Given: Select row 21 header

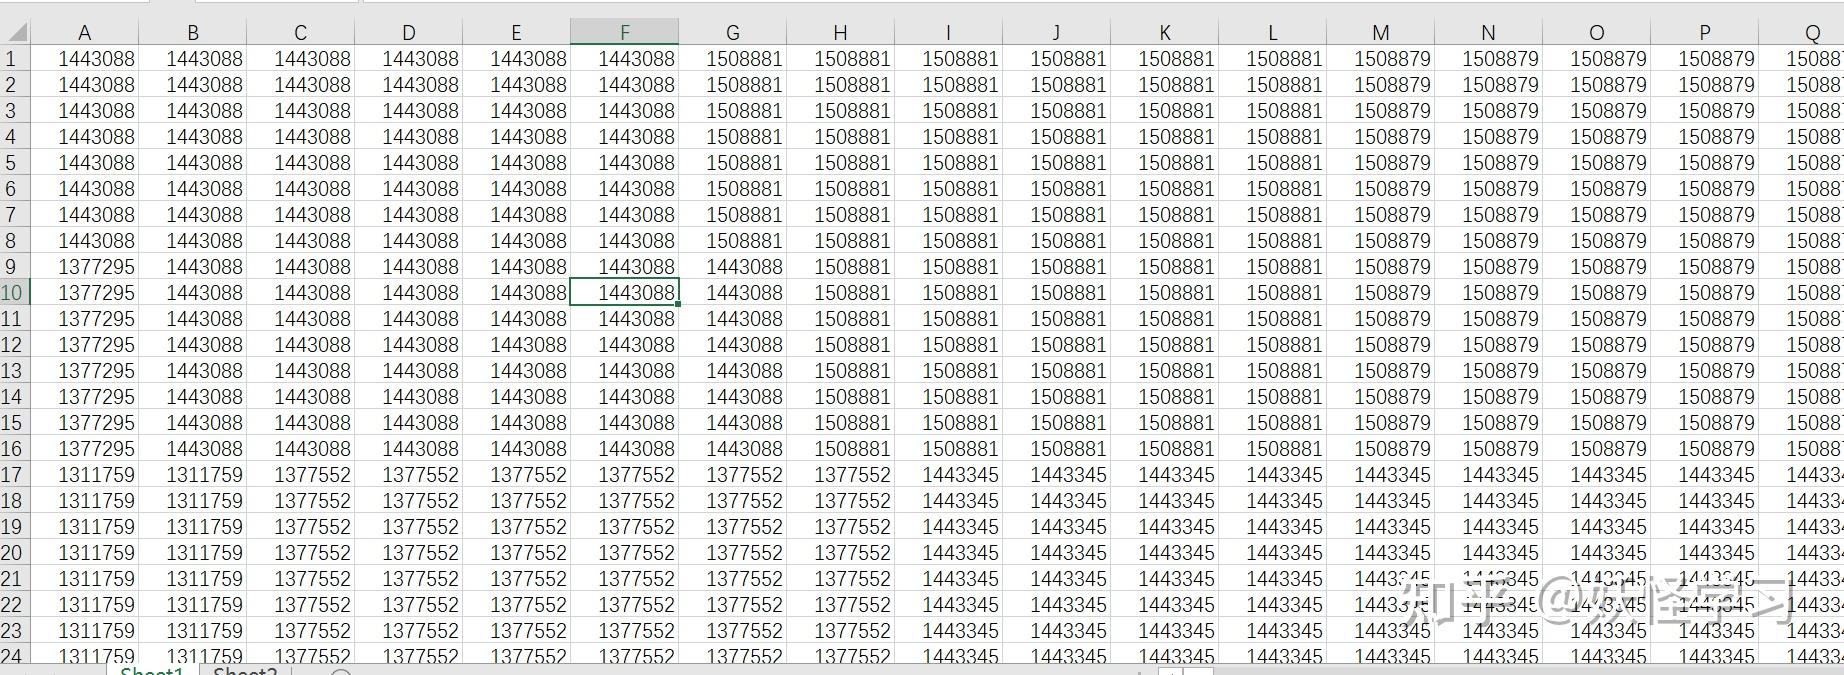Looking at the screenshot, I should 15,579.
